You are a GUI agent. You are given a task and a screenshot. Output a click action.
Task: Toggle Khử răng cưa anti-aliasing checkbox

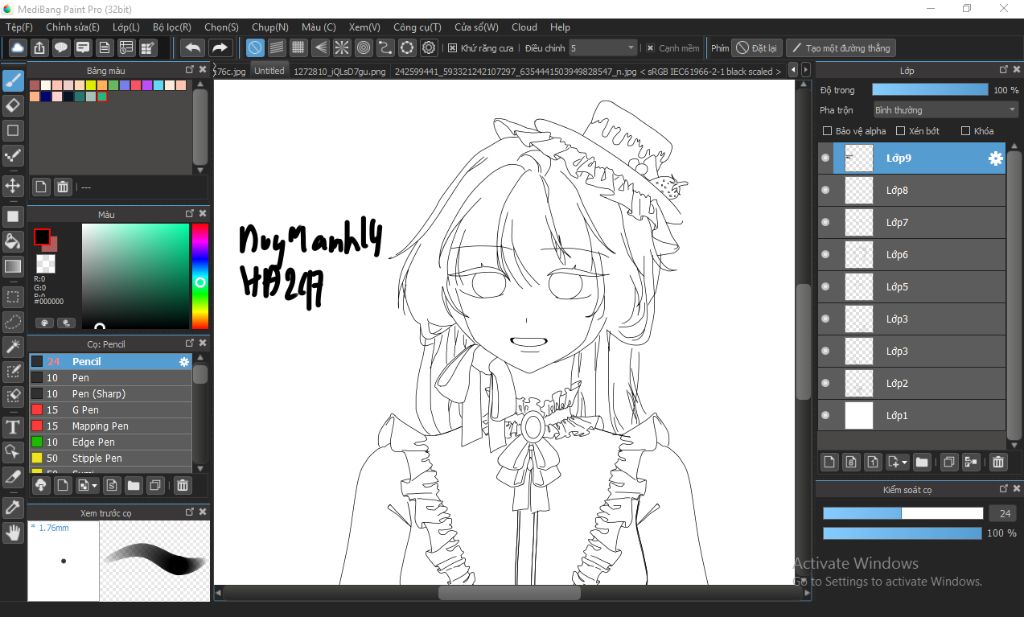point(452,48)
